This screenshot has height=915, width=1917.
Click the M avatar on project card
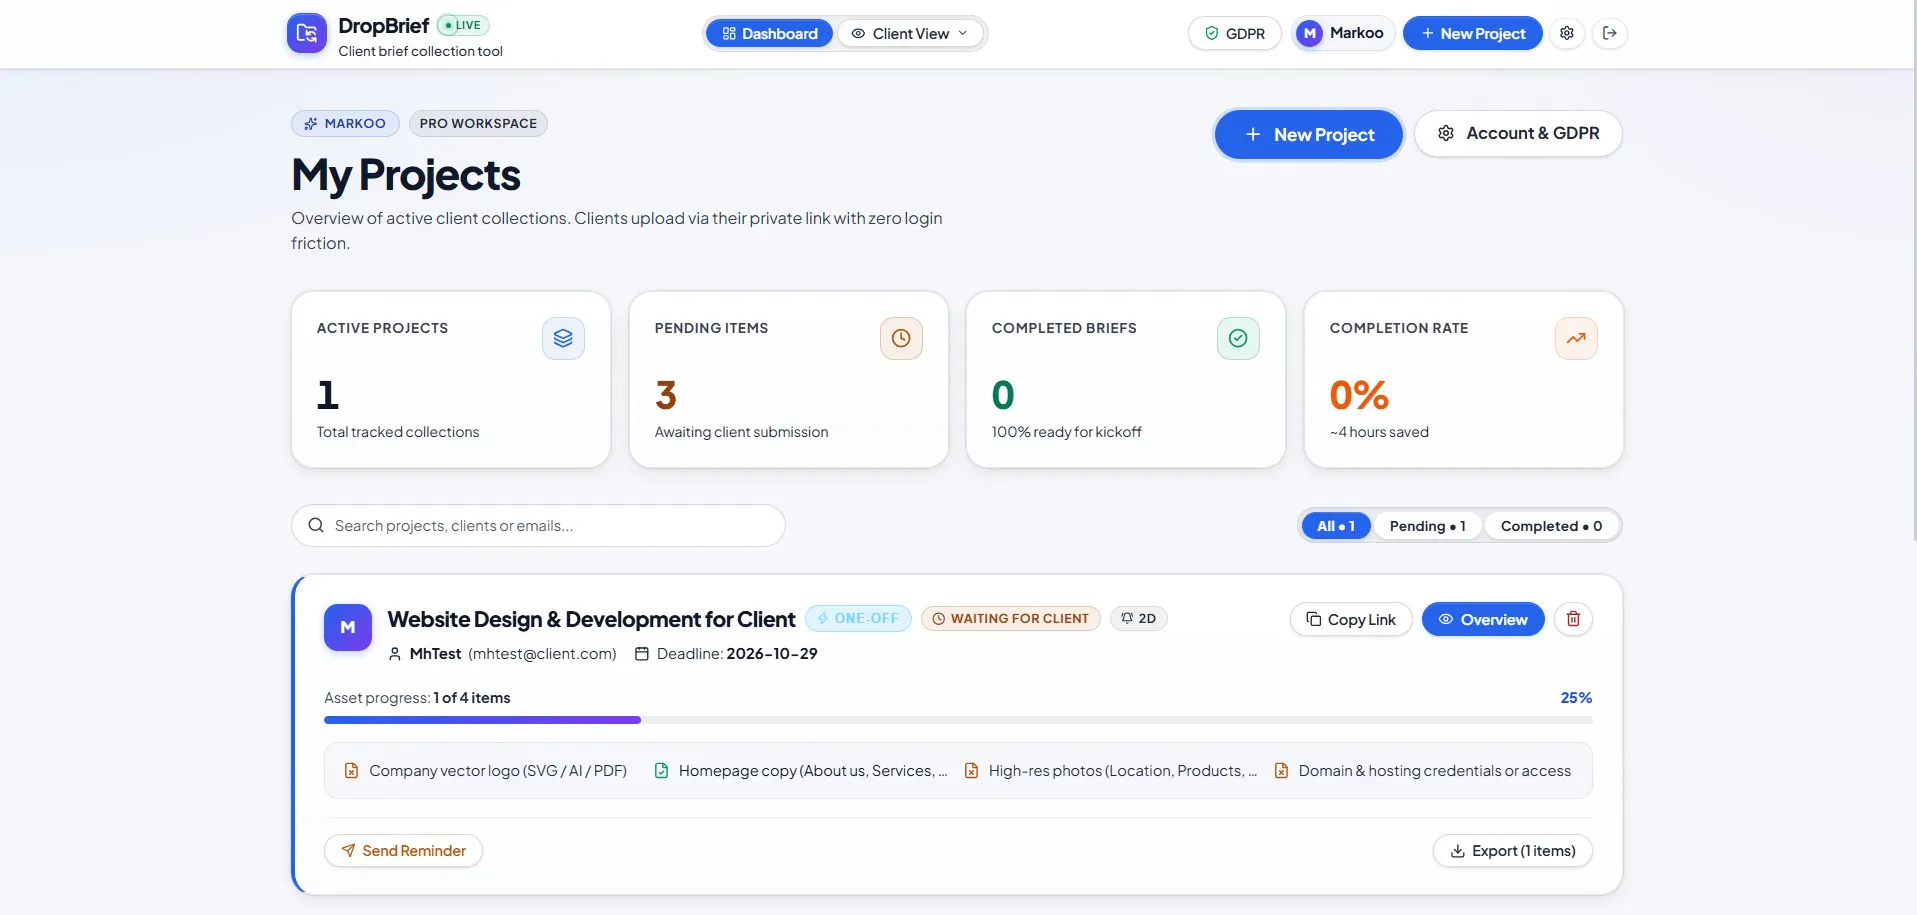click(x=348, y=627)
